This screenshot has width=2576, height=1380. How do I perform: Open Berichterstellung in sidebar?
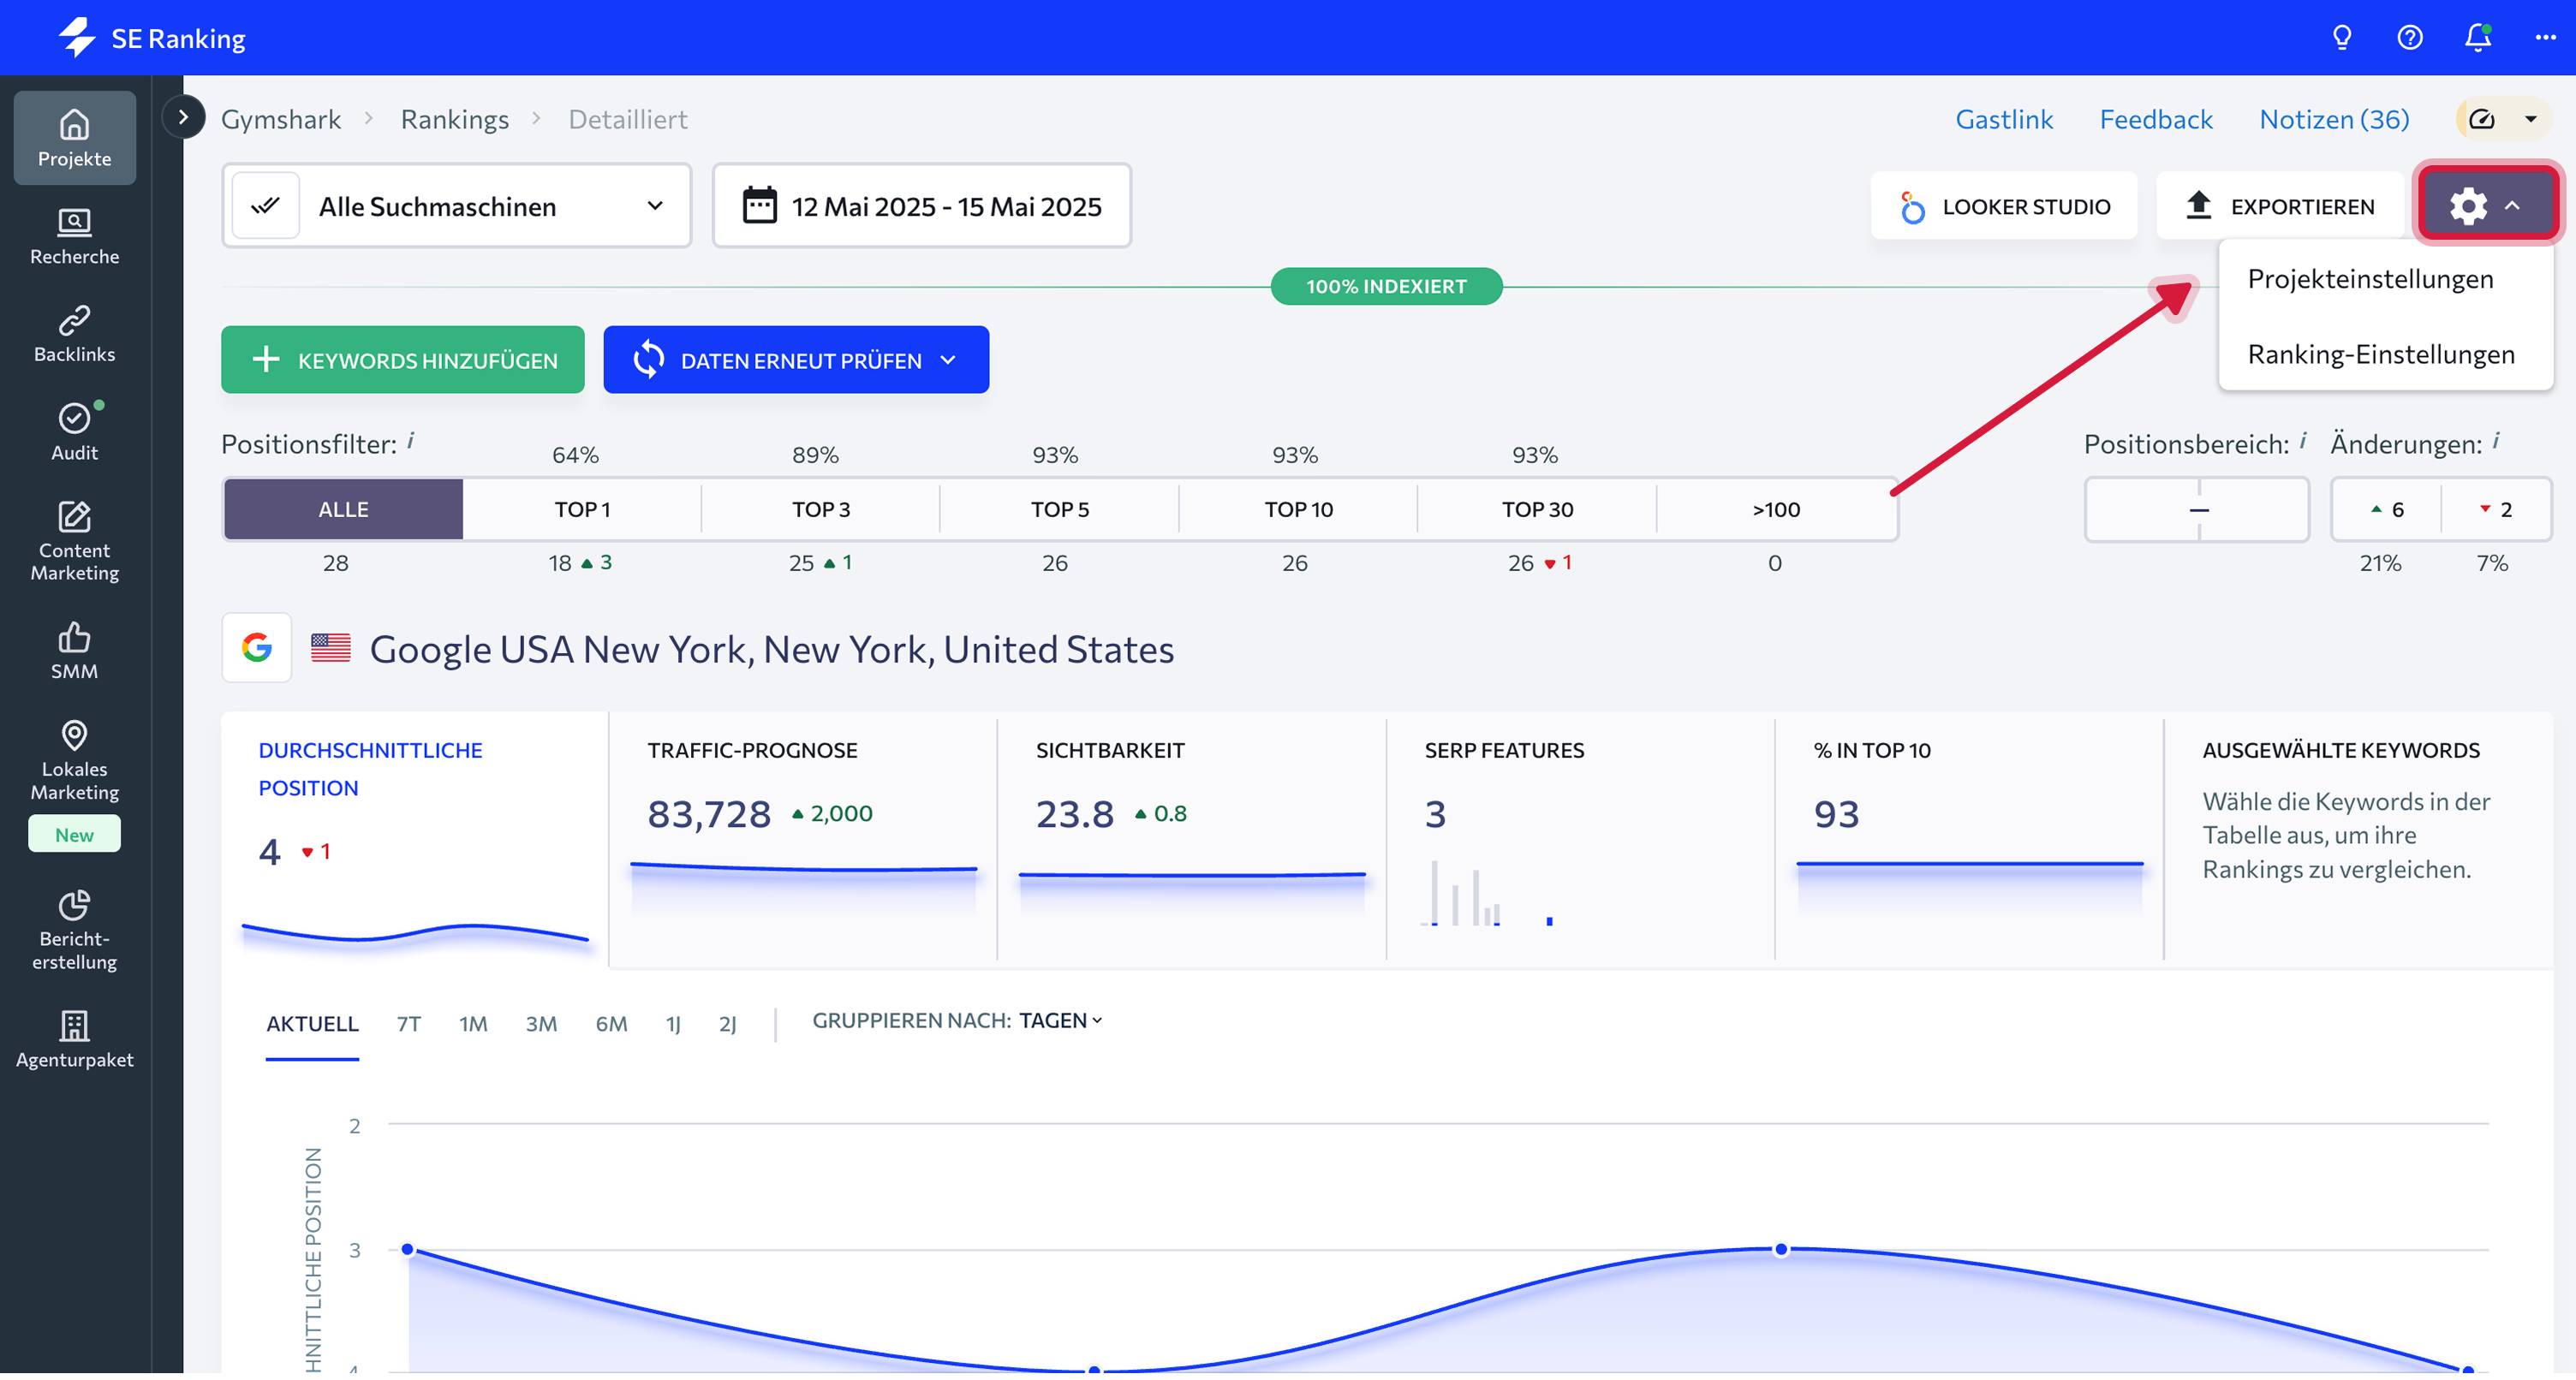(74, 930)
